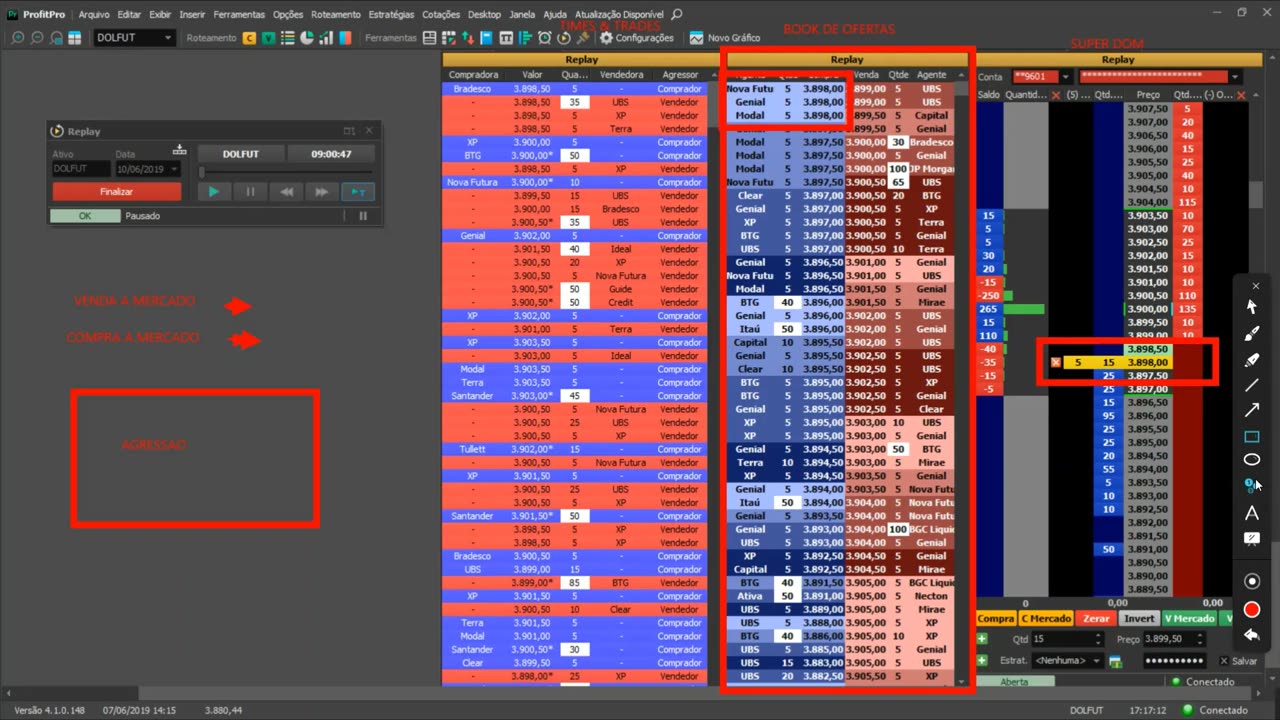Click the green plus beside Estrat.
This screenshot has height=720, width=1280.
982,661
